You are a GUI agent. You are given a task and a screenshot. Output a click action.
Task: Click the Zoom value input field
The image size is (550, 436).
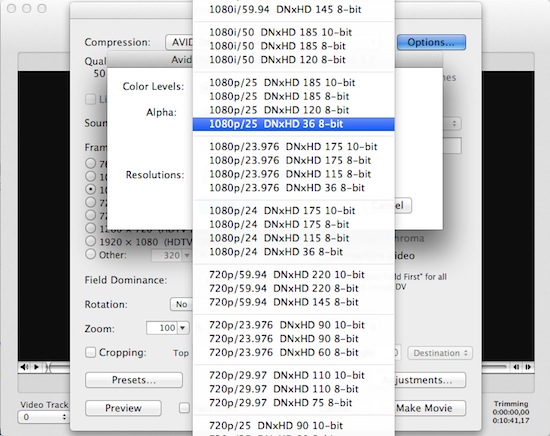pyautogui.click(x=162, y=328)
